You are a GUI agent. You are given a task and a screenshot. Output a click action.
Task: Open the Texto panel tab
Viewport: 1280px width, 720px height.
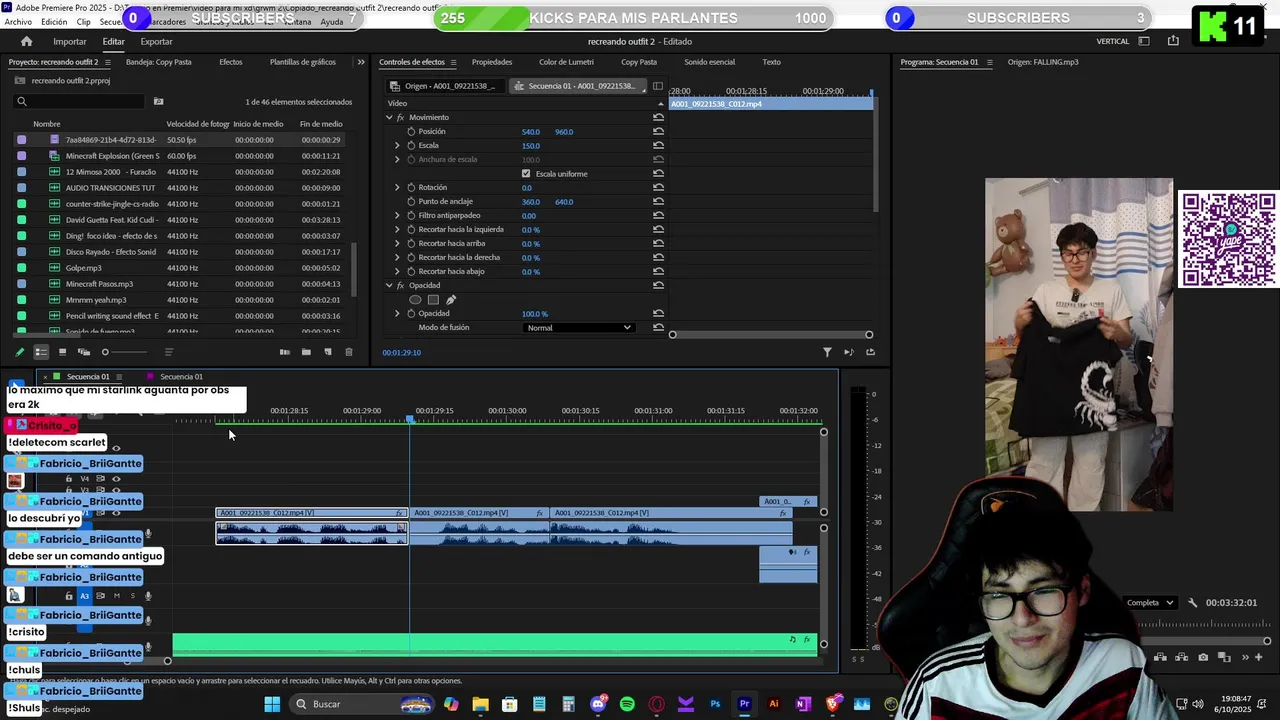[x=772, y=62]
